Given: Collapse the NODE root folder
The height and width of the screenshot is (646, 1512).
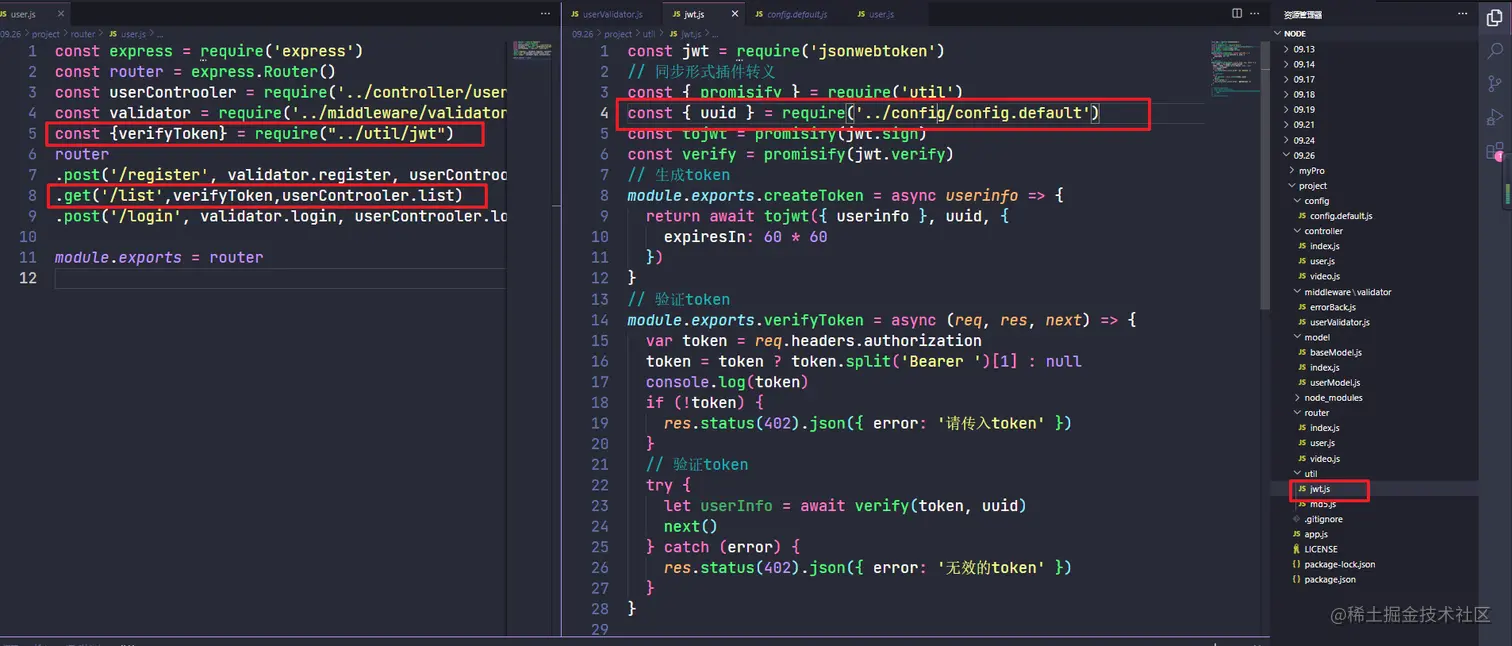Looking at the screenshot, I should point(1295,33).
